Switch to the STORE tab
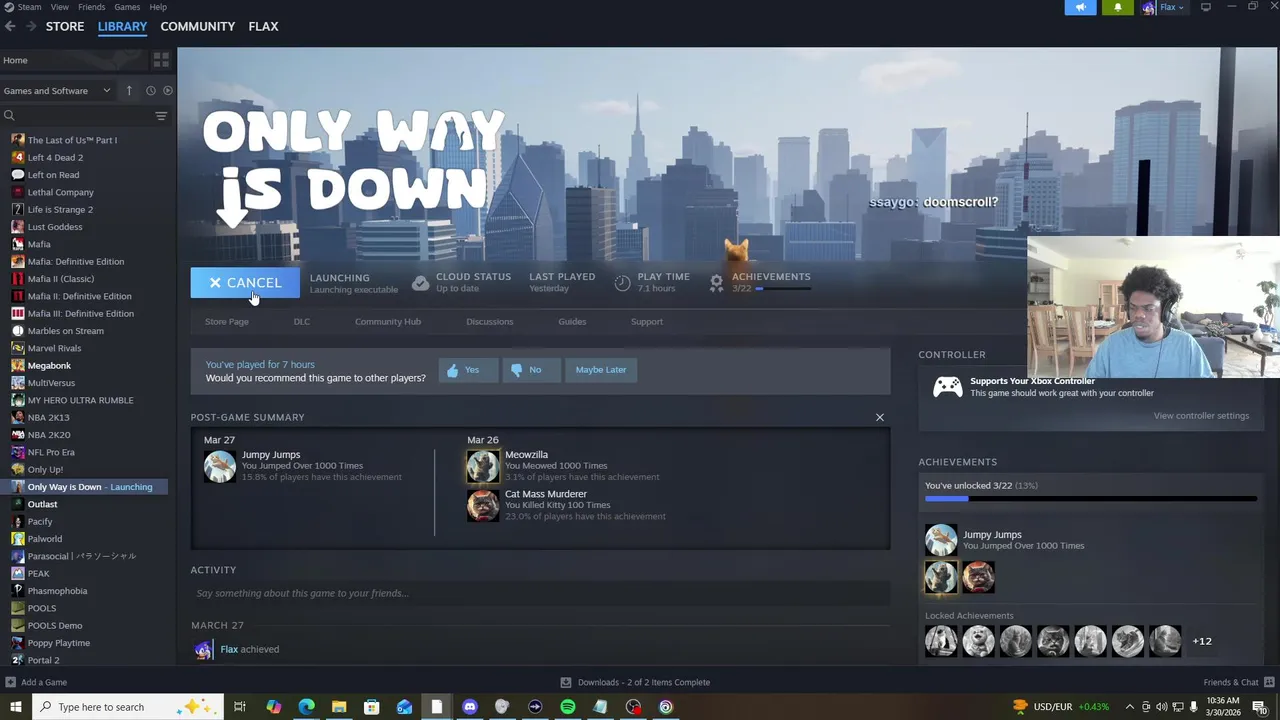The image size is (1280, 720). [x=65, y=26]
